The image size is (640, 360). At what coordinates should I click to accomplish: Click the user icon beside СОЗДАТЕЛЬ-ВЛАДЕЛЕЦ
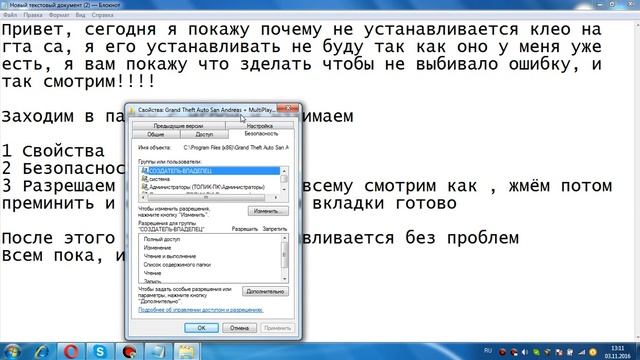144,171
